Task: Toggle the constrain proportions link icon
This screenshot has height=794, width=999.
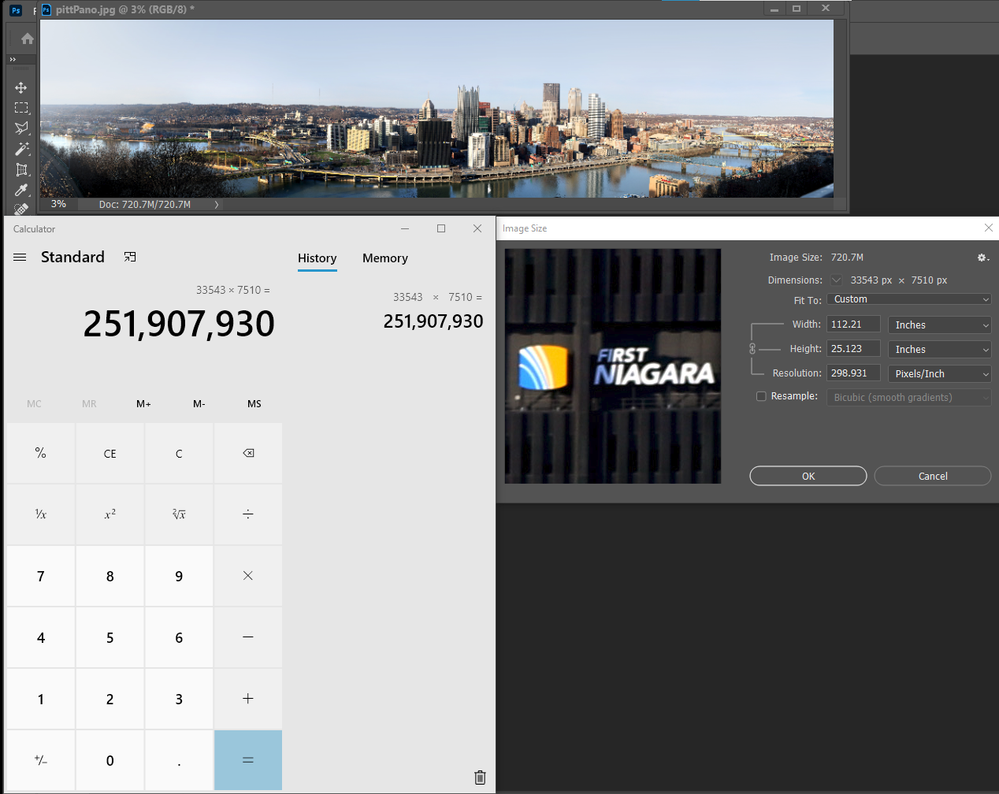Action: (752, 349)
